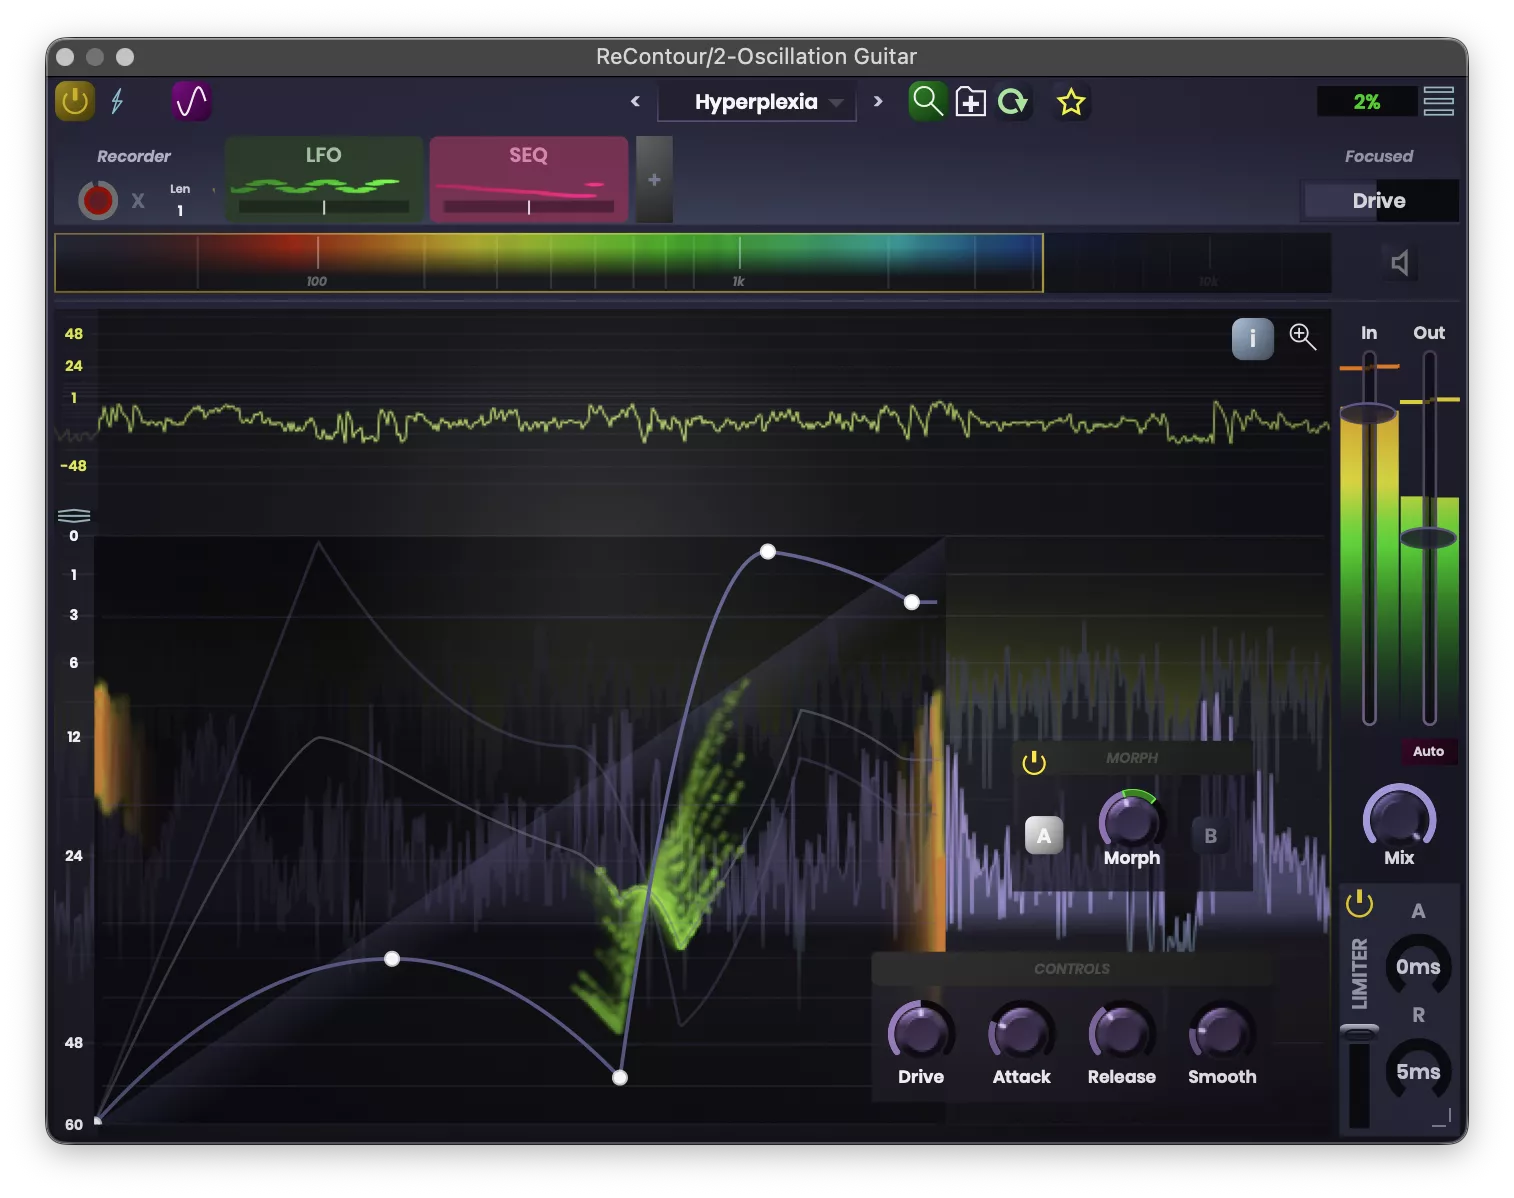The height and width of the screenshot is (1198, 1514).
Task: Toggle the Limiter power switch
Action: pyautogui.click(x=1359, y=904)
